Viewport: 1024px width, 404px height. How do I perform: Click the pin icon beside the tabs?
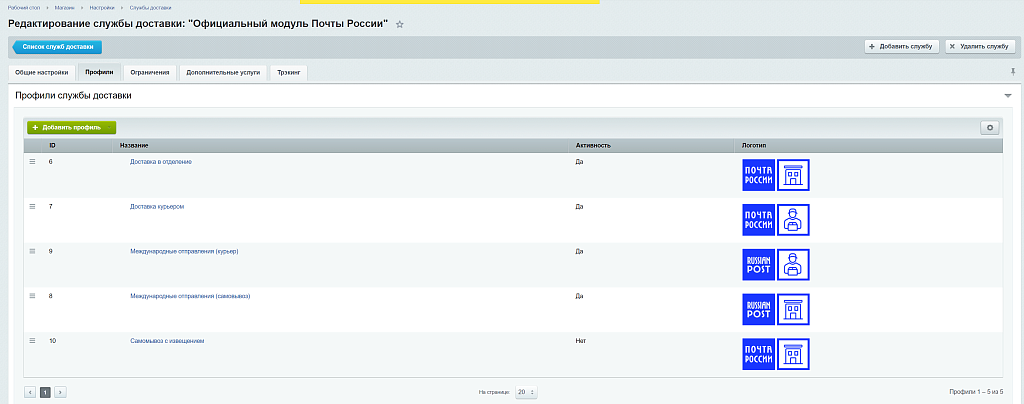pyautogui.click(x=1013, y=72)
